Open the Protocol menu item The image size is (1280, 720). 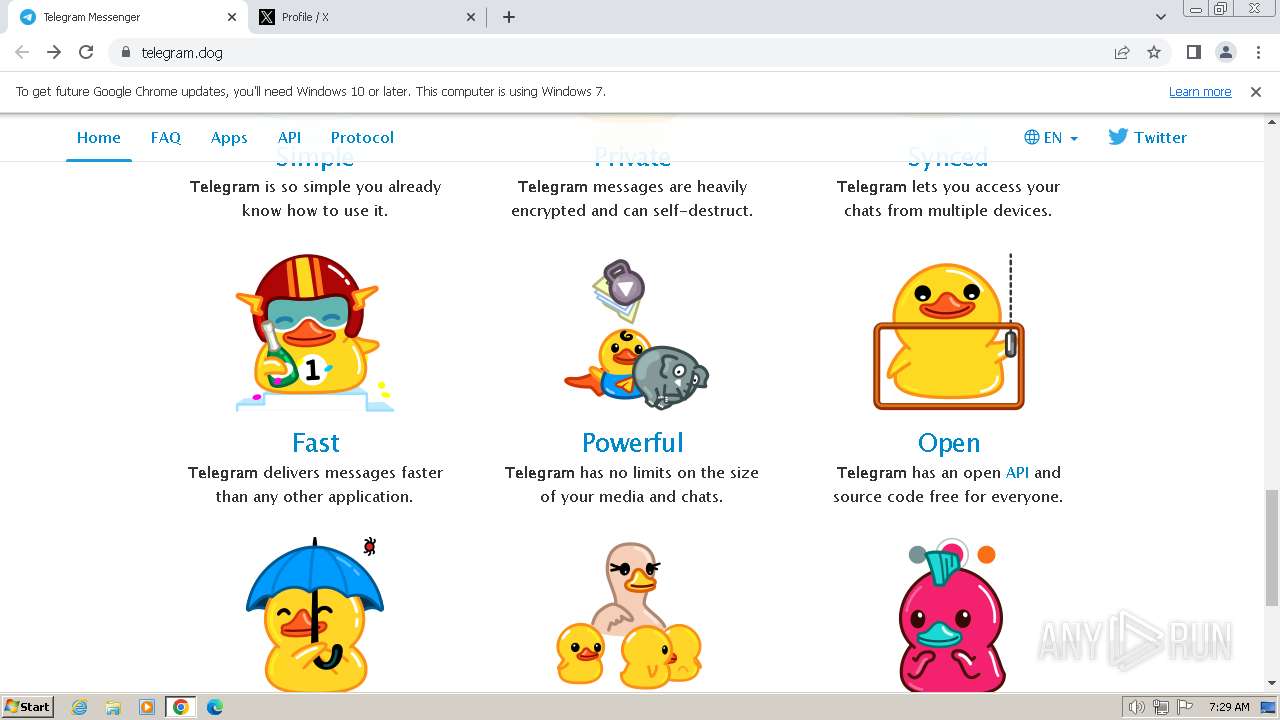click(362, 137)
